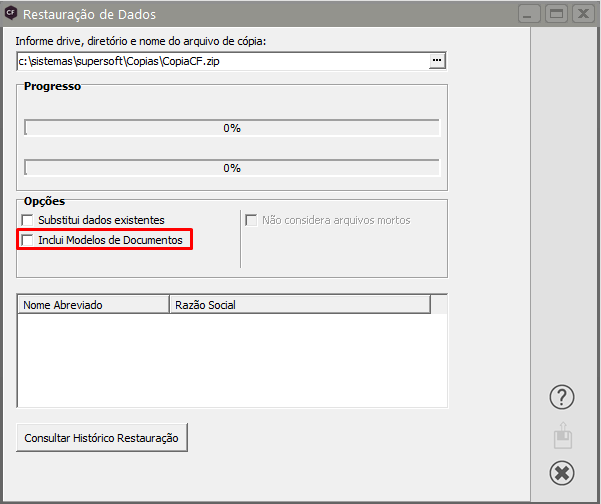The width and height of the screenshot is (601, 504).
Task: Open file browser with the ellipsis button
Action: 436,61
